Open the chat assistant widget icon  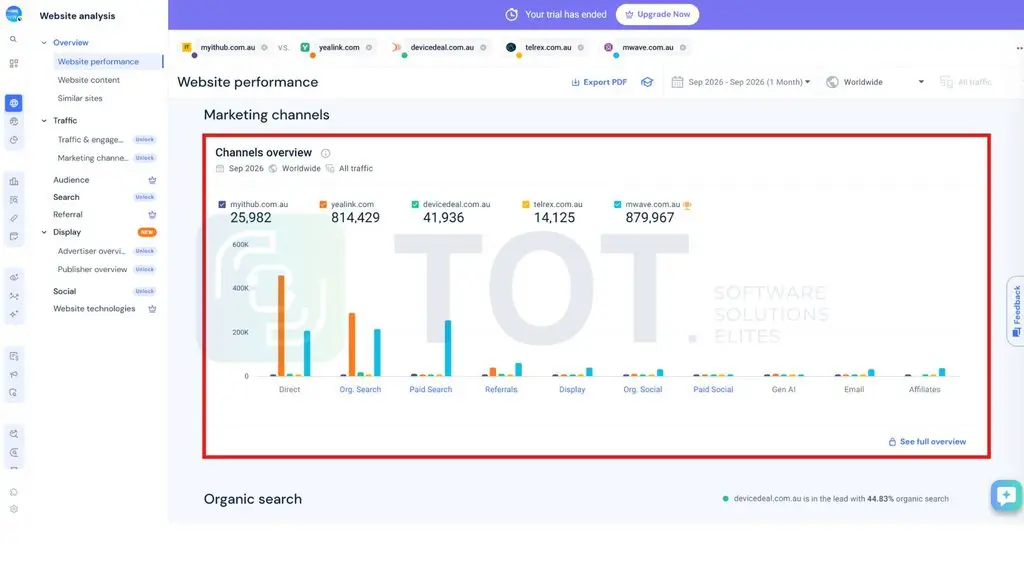[1006, 495]
